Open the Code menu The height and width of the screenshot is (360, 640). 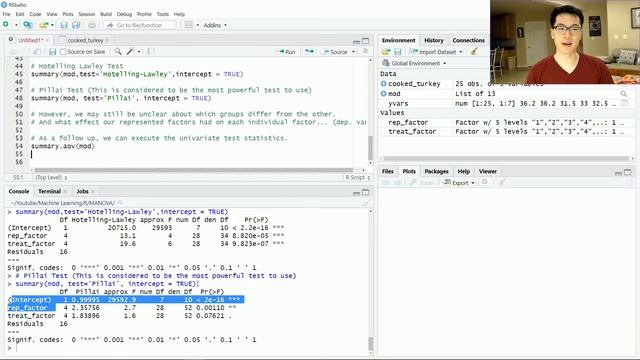[x=35, y=14]
